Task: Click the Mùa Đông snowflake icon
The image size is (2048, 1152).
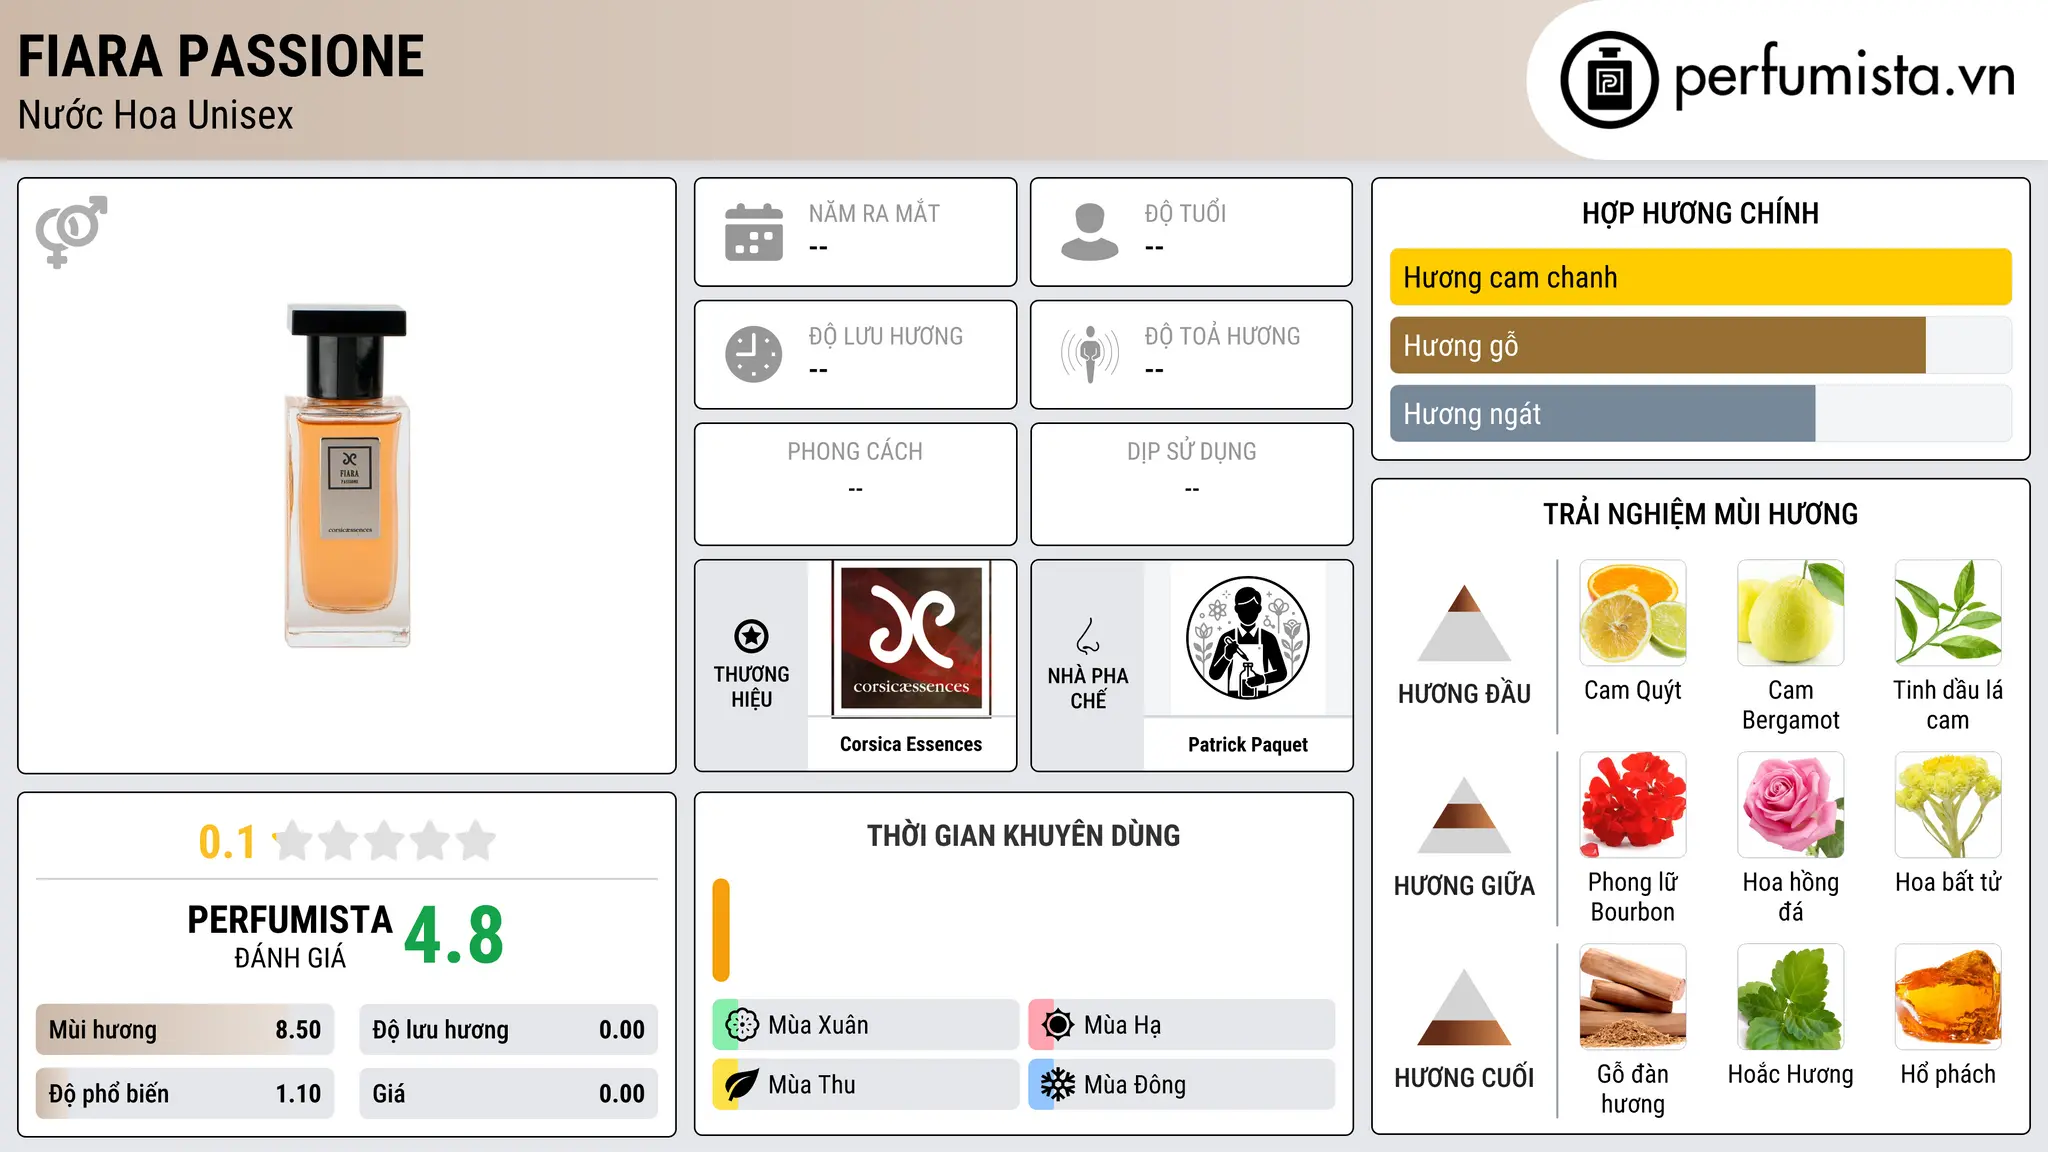Action: tap(1057, 1085)
